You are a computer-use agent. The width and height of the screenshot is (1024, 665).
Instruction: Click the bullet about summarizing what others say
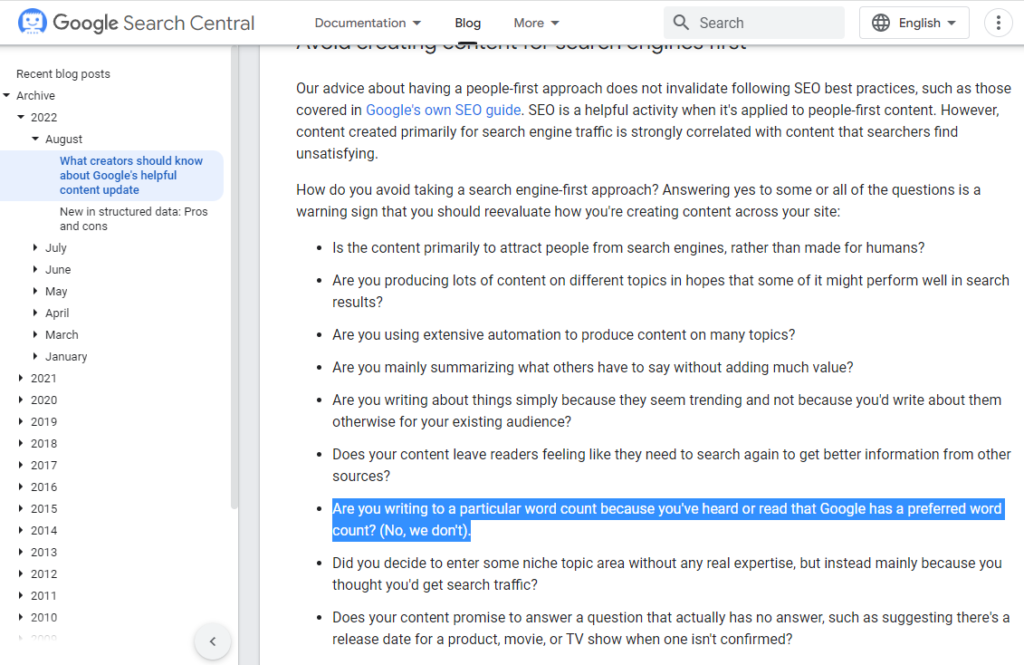tap(592, 367)
